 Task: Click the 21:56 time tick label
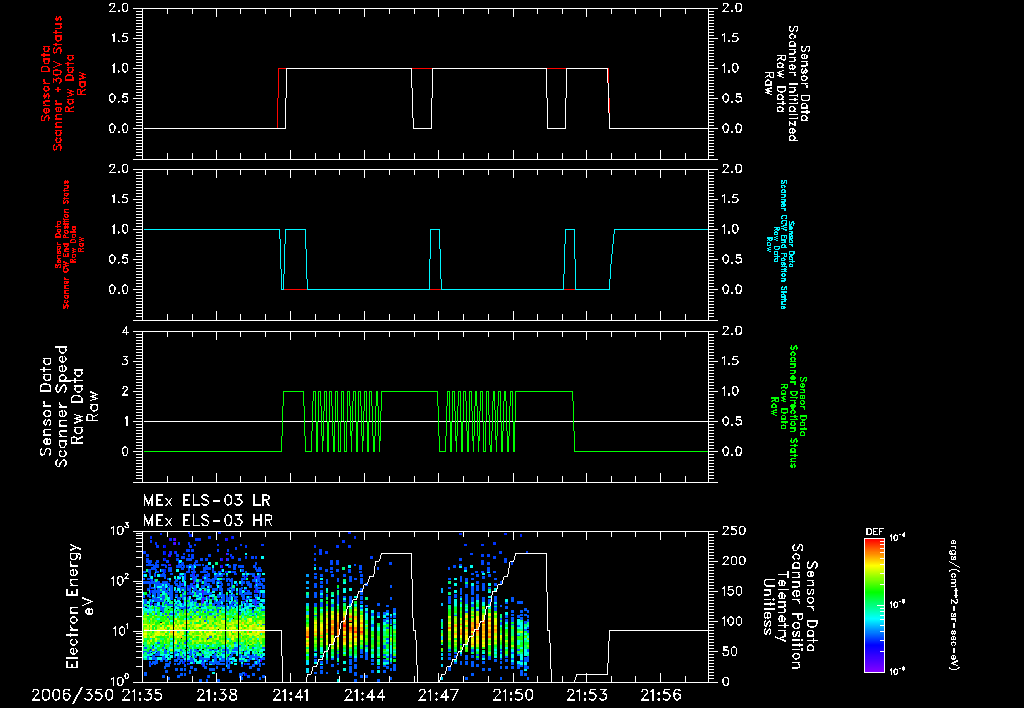pyautogui.click(x=660, y=695)
